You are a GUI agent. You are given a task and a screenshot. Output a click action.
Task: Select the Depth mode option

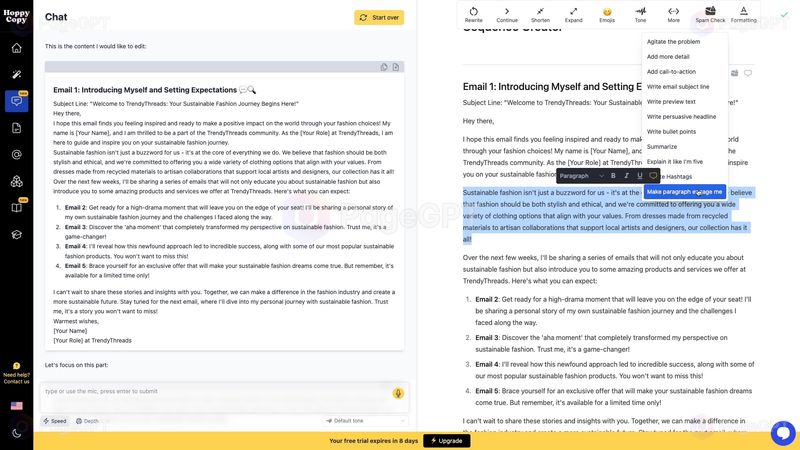click(87, 421)
